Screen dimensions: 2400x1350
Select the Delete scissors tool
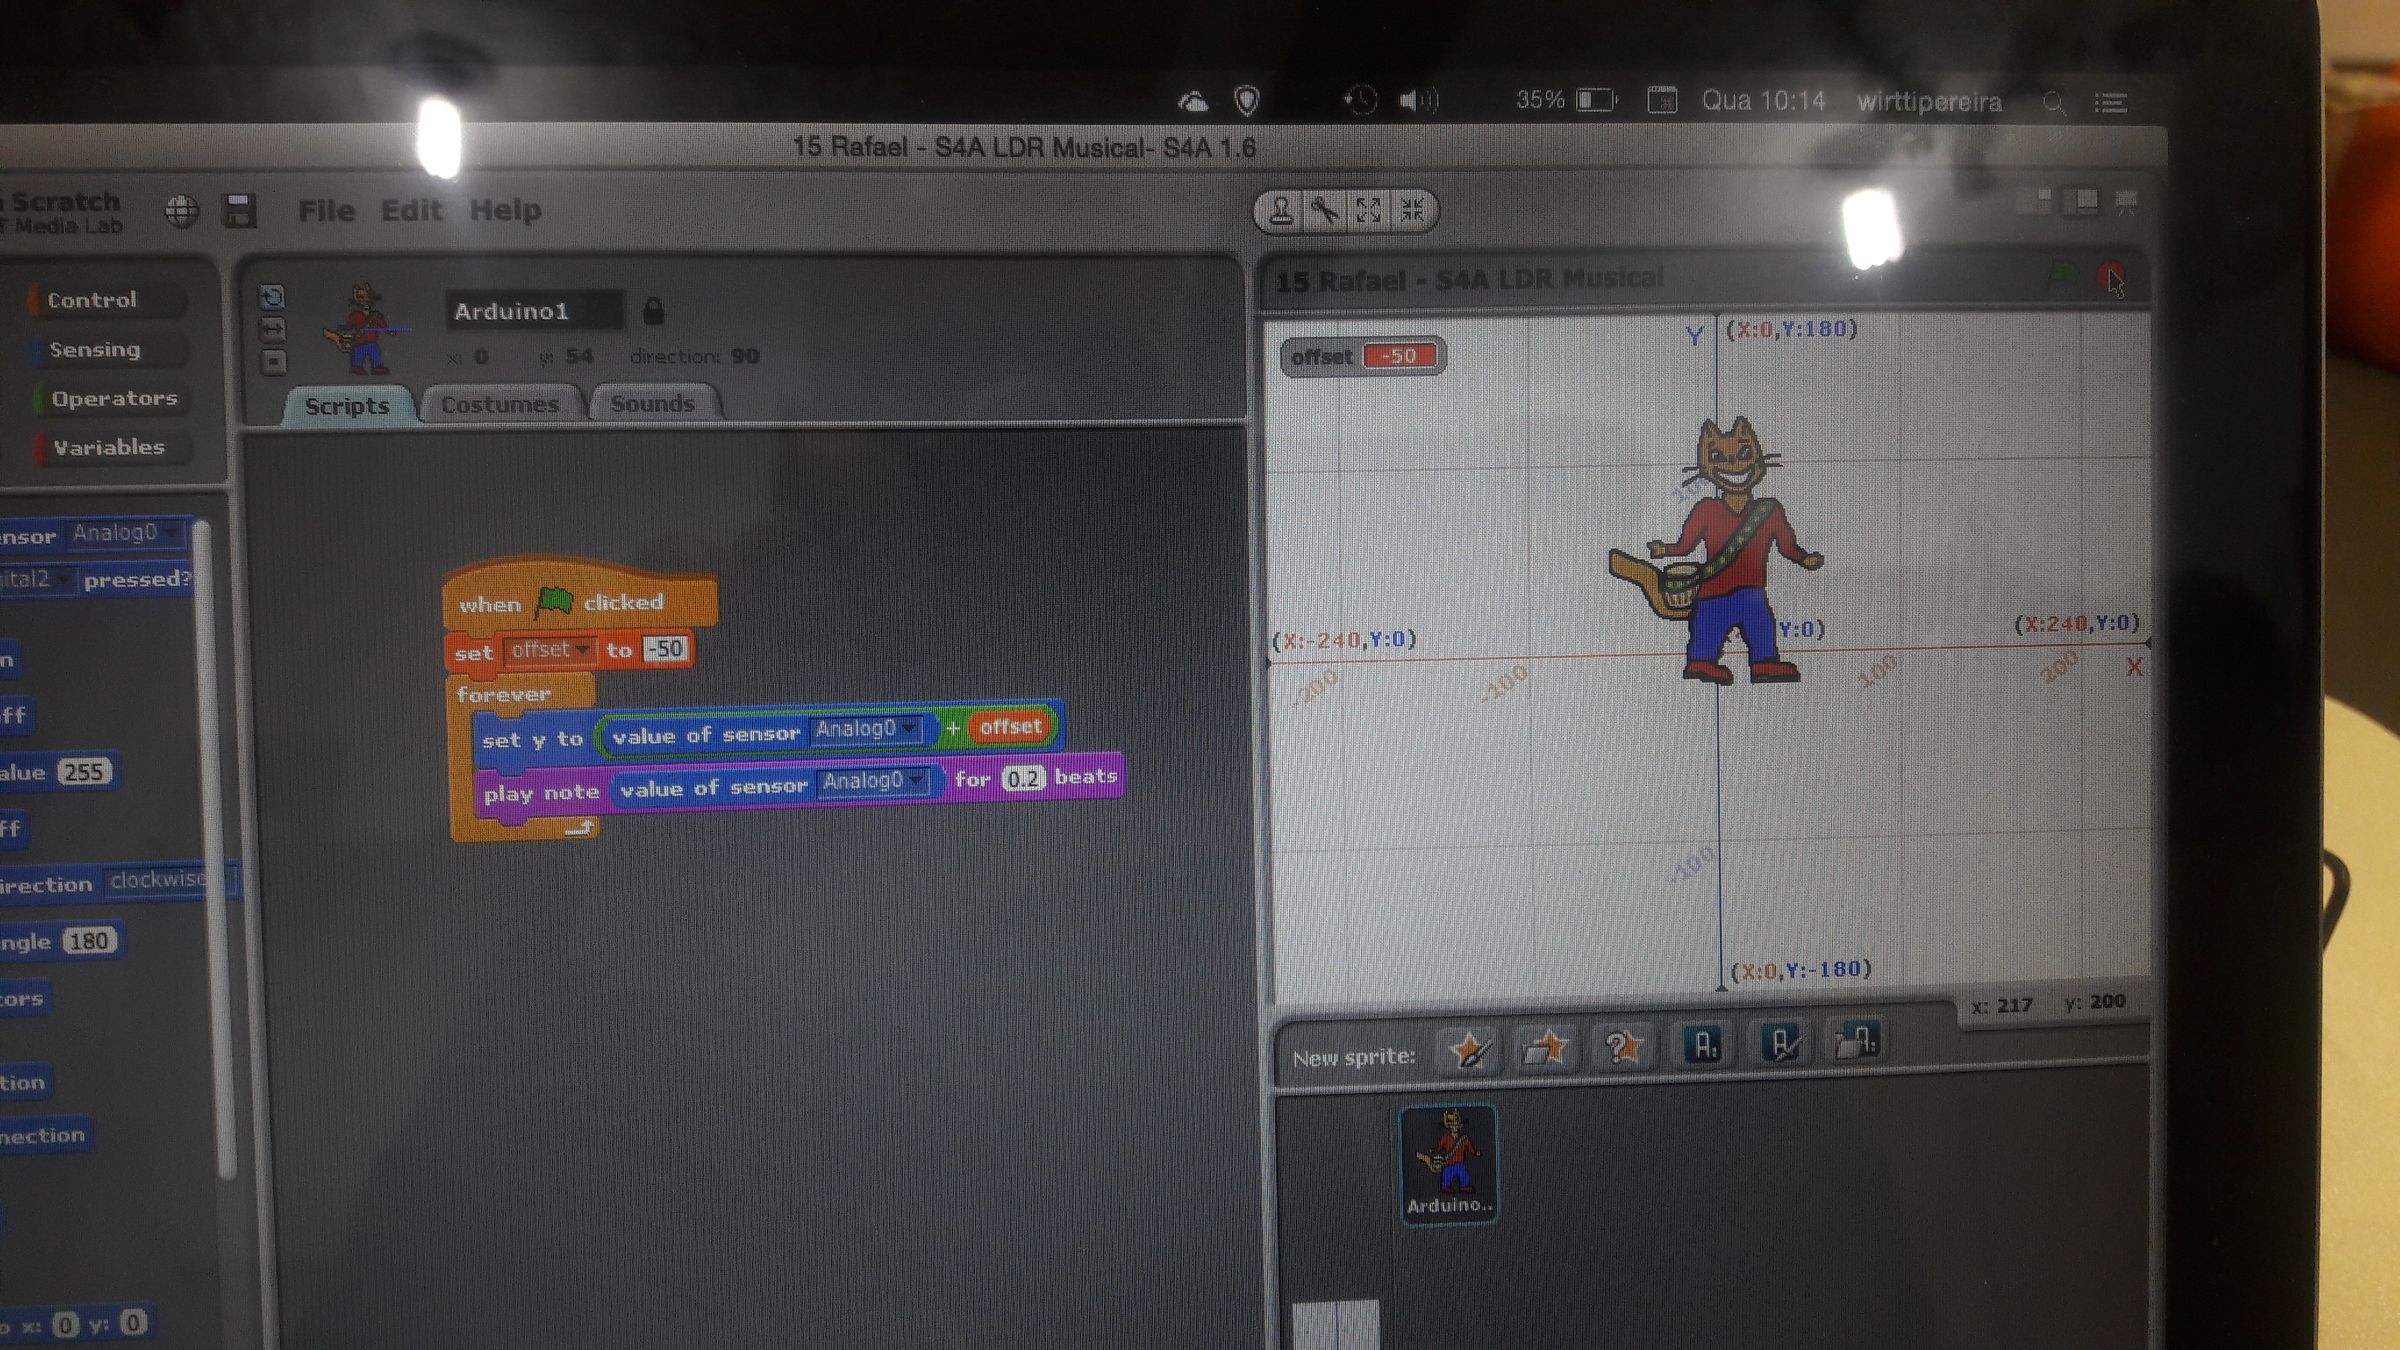[1325, 211]
